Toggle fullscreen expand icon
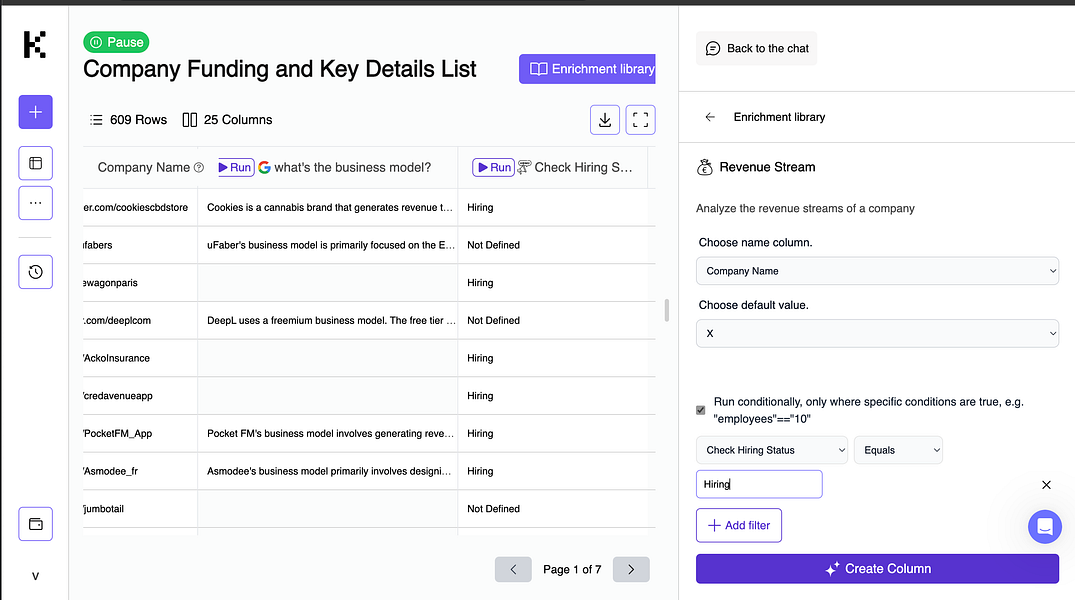This screenshot has width=1075, height=600. (641, 120)
